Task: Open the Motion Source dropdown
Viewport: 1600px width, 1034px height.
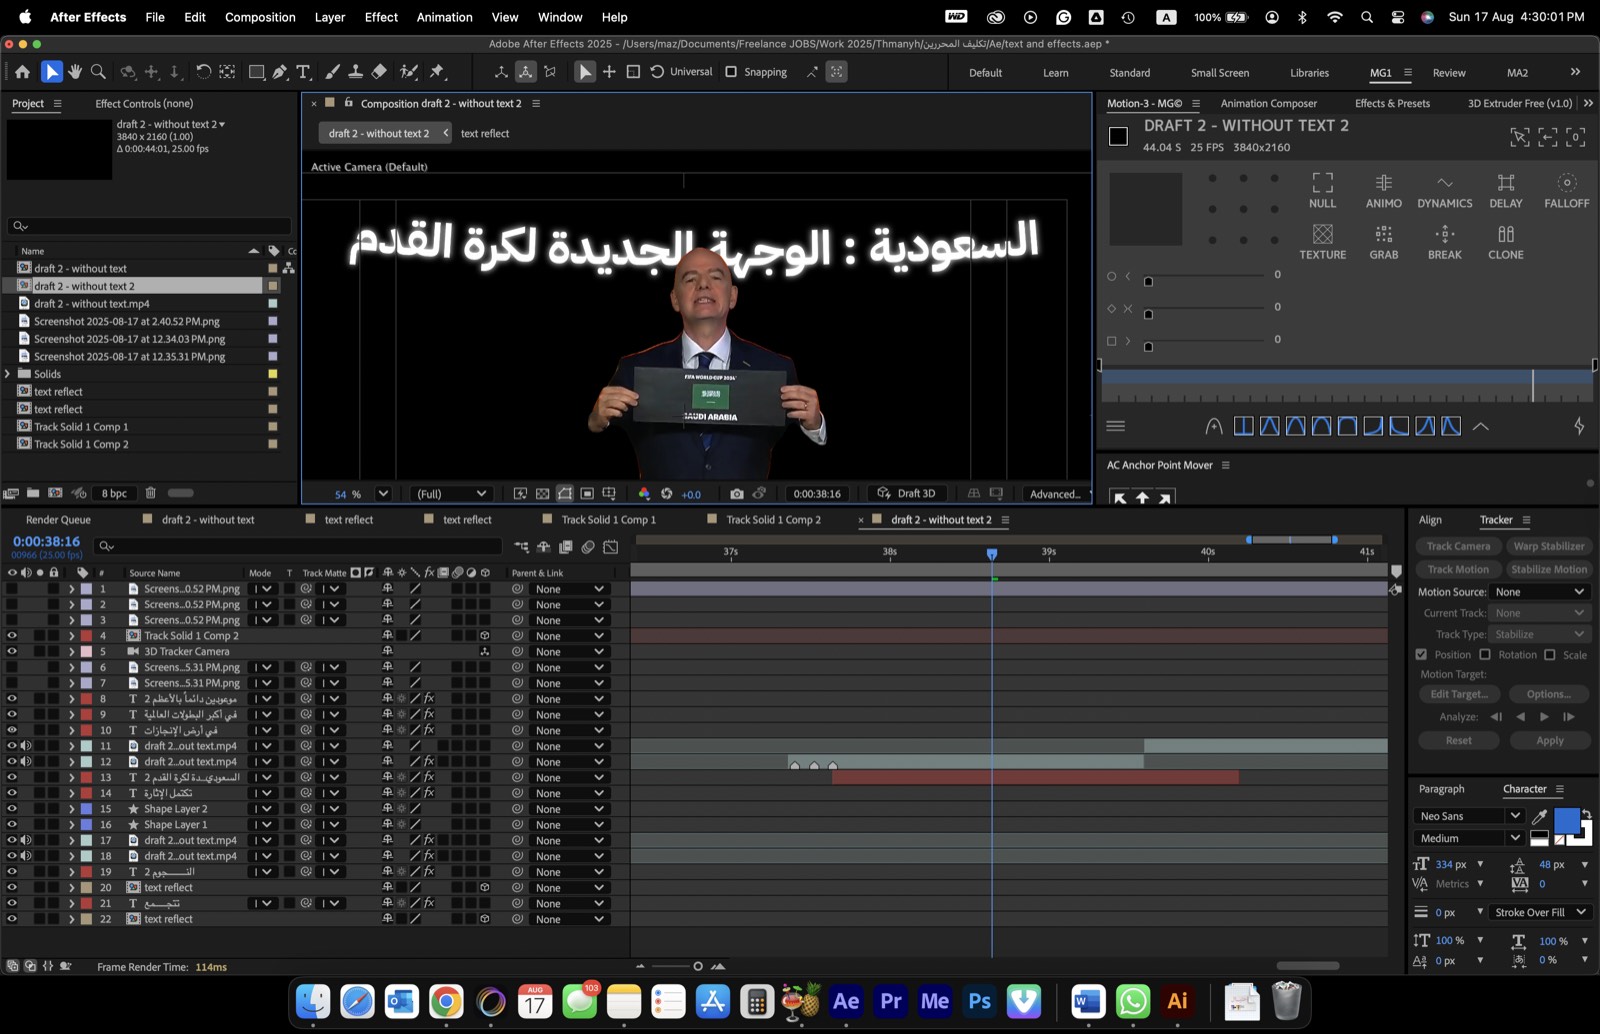Action: point(1539,592)
